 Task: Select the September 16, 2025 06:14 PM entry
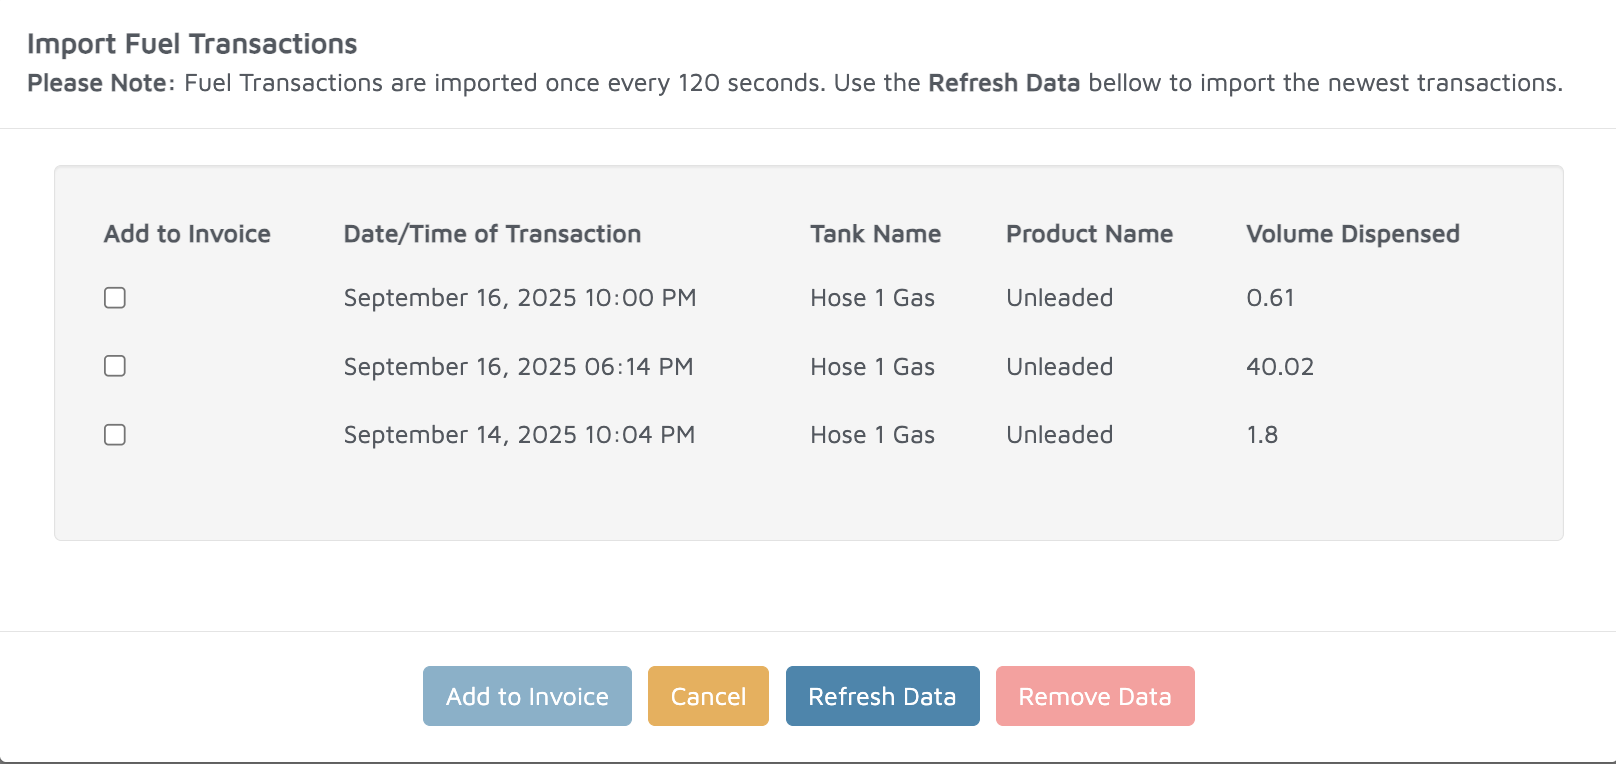point(518,367)
